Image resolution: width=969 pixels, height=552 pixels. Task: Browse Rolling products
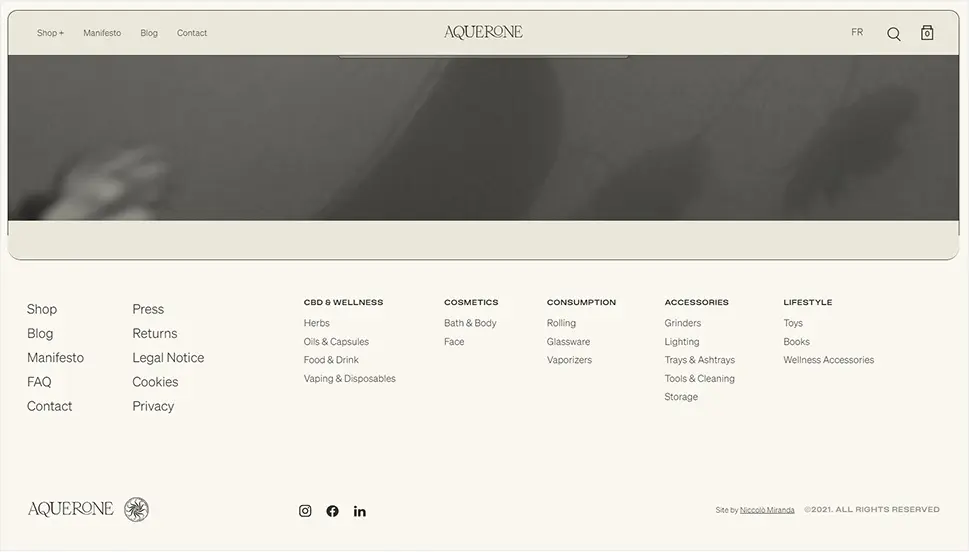tap(561, 323)
